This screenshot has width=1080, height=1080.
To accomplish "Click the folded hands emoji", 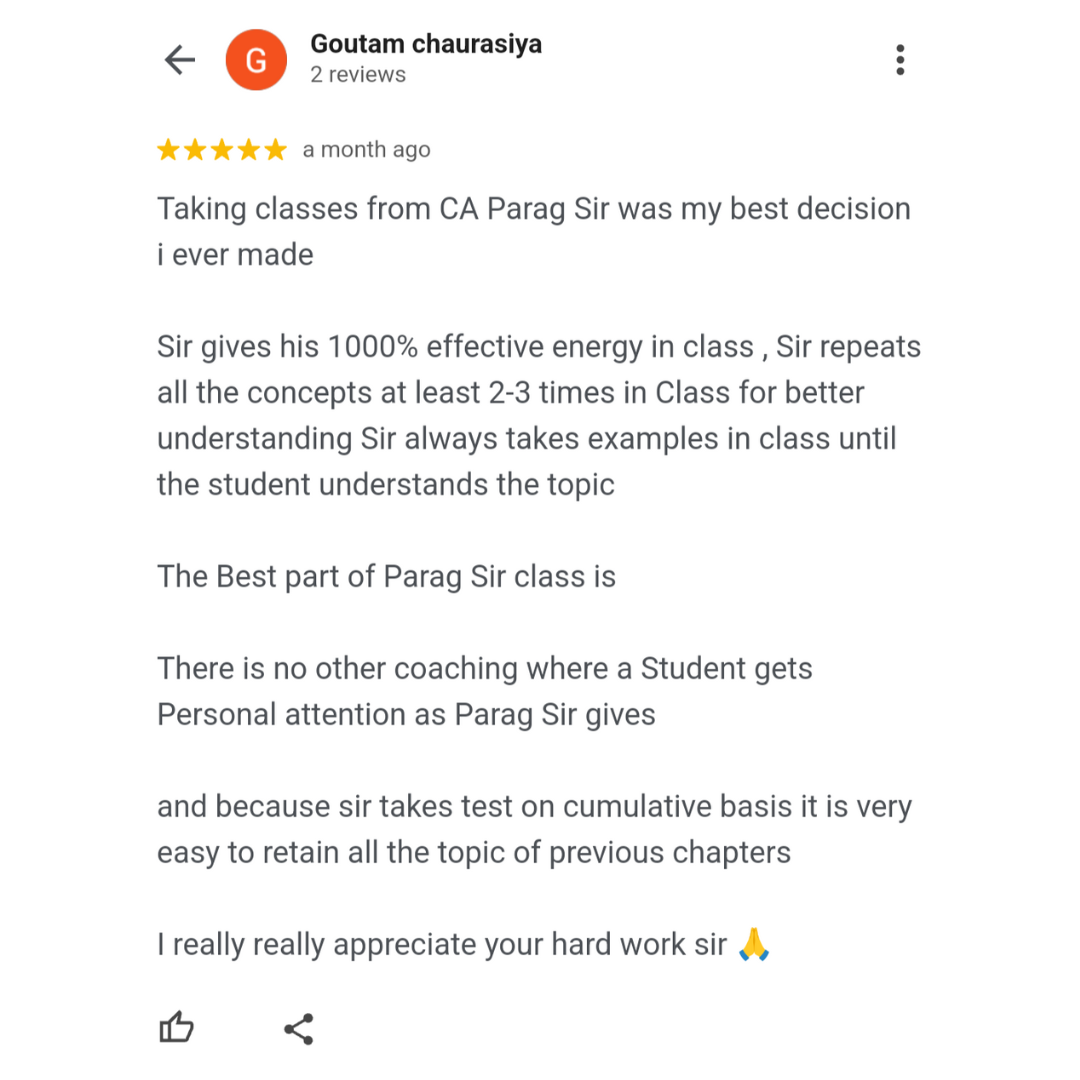I will pyautogui.click(x=754, y=944).
